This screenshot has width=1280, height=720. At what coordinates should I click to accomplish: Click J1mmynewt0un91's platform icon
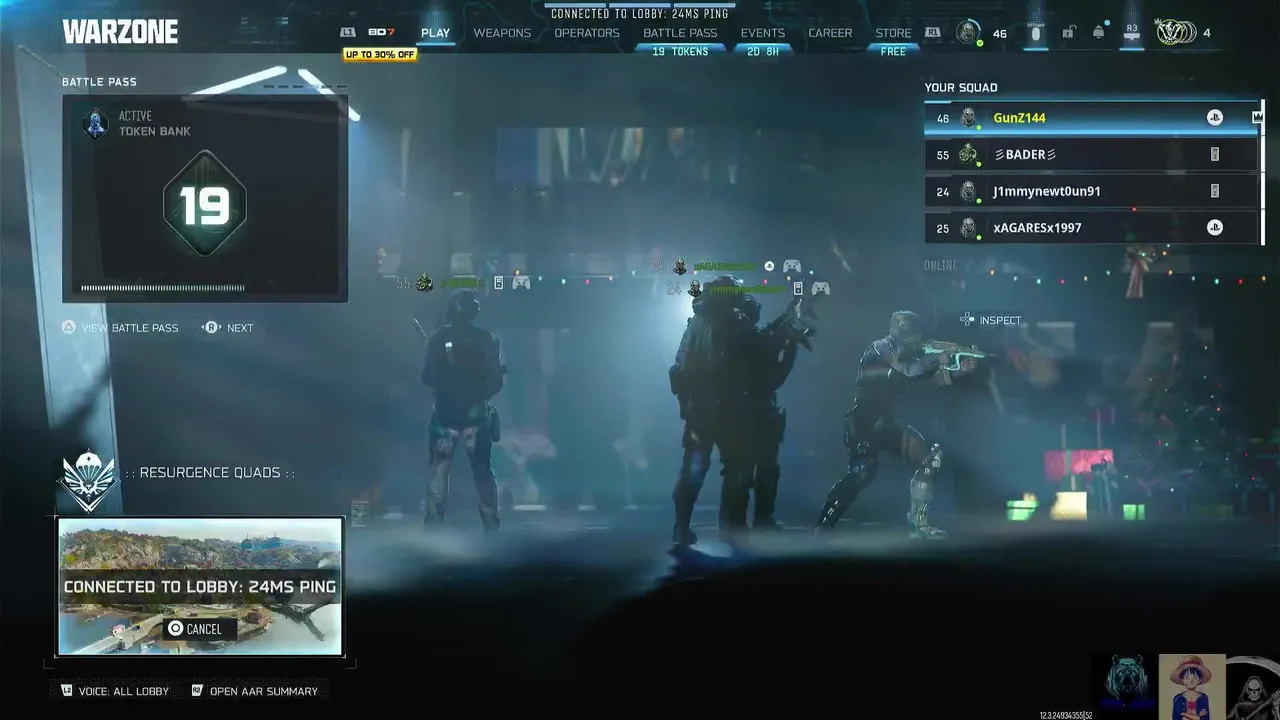(x=1215, y=191)
